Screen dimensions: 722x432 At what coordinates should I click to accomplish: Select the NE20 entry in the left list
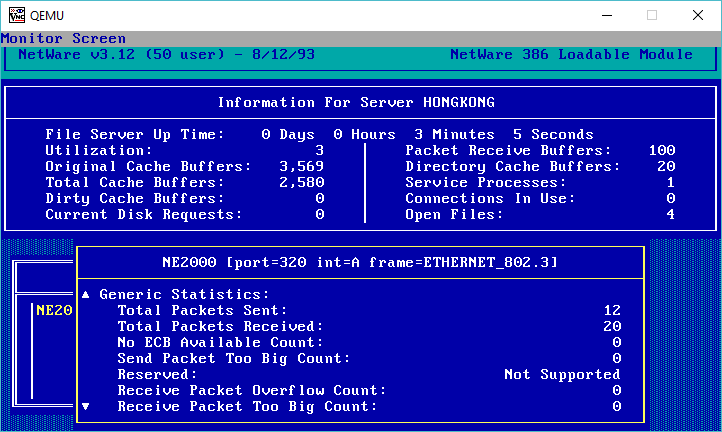click(54, 310)
